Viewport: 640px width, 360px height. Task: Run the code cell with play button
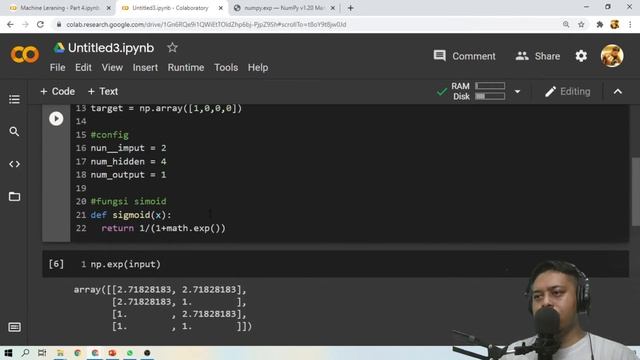pyautogui.click(x=56, y=119)
